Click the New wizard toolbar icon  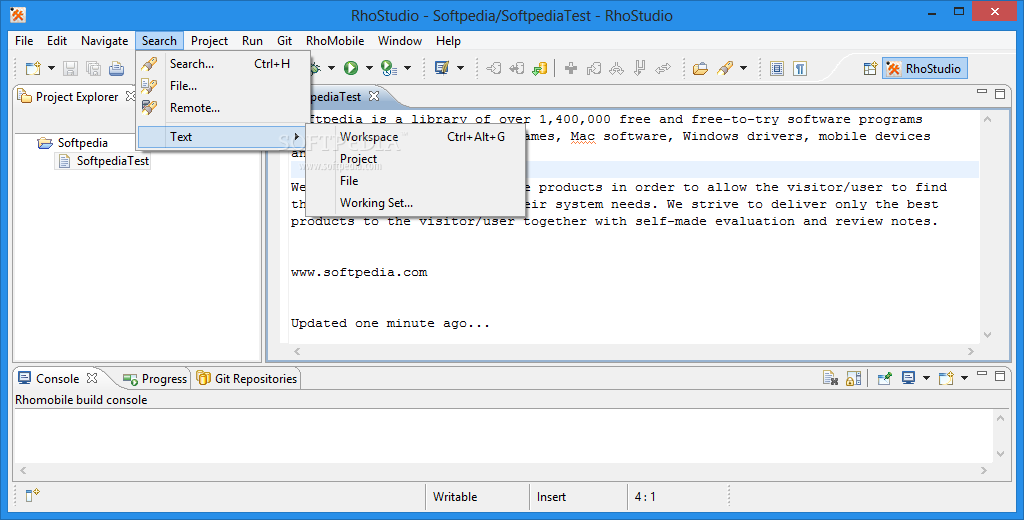[x=33, y=68]
